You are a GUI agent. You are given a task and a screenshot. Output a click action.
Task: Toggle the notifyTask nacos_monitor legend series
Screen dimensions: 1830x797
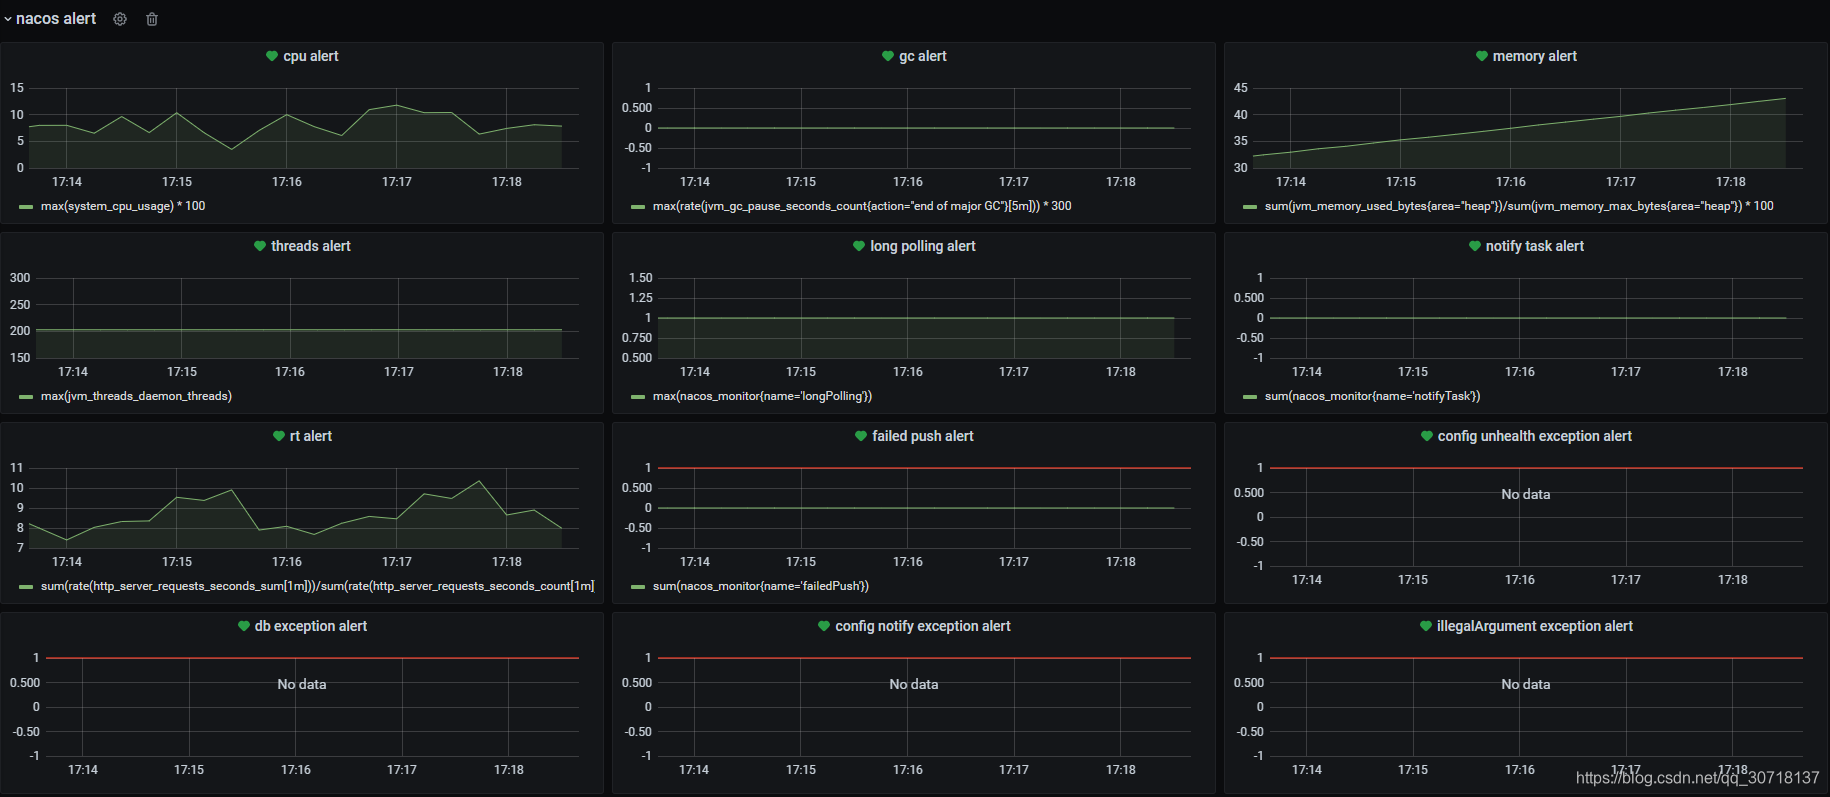[1372, 396]
